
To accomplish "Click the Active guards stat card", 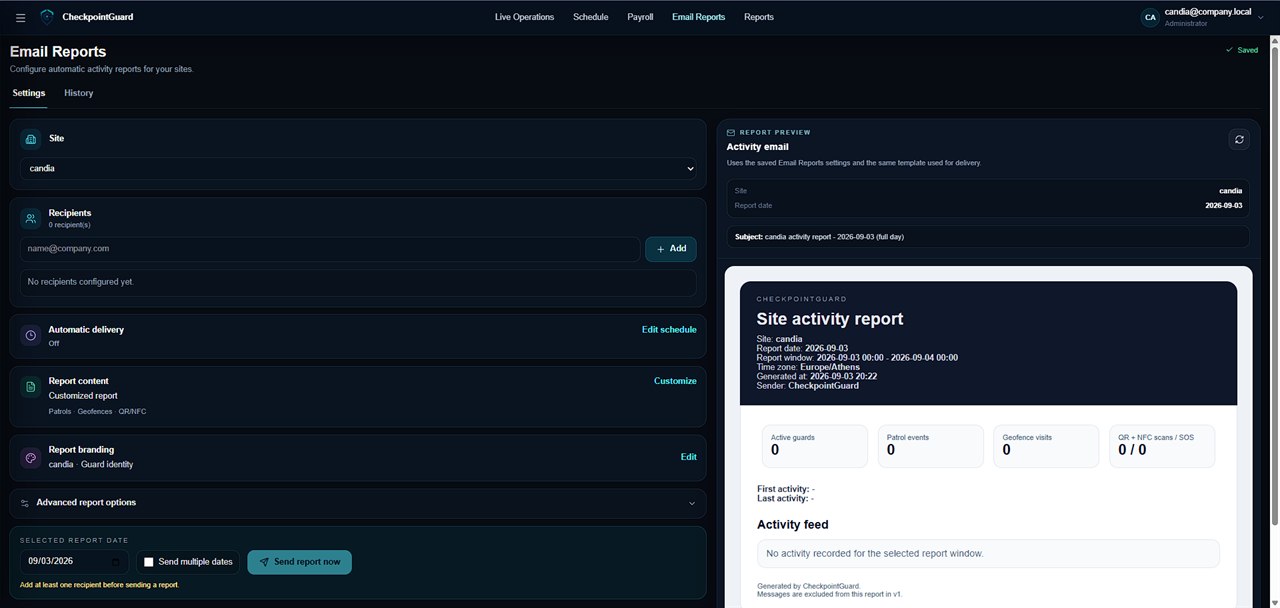I will [x=815, y=446].
